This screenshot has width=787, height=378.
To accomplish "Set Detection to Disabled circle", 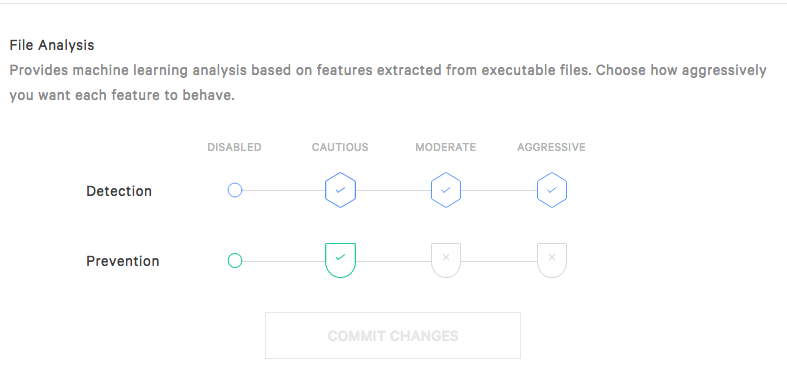I will (235, 190).
